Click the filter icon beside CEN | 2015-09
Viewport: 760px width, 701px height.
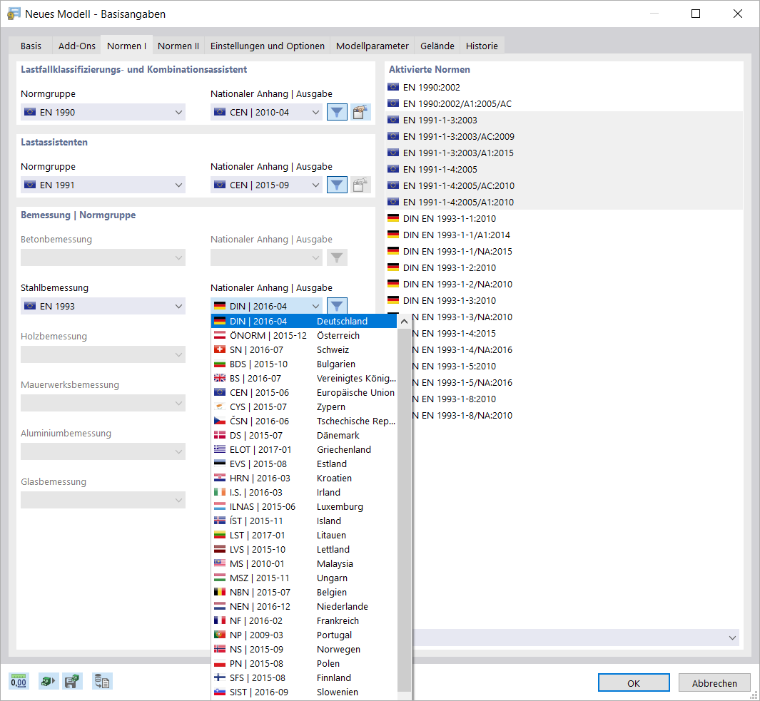tap(337, 185)
